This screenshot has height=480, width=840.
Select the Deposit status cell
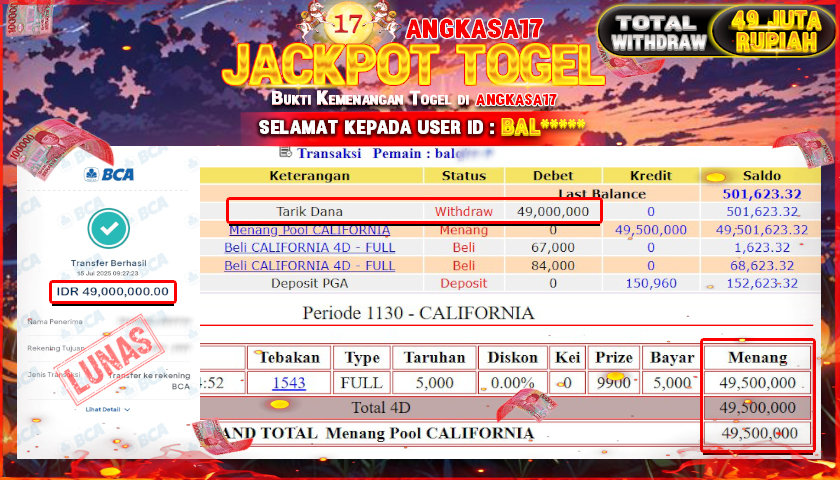(464, 283)
